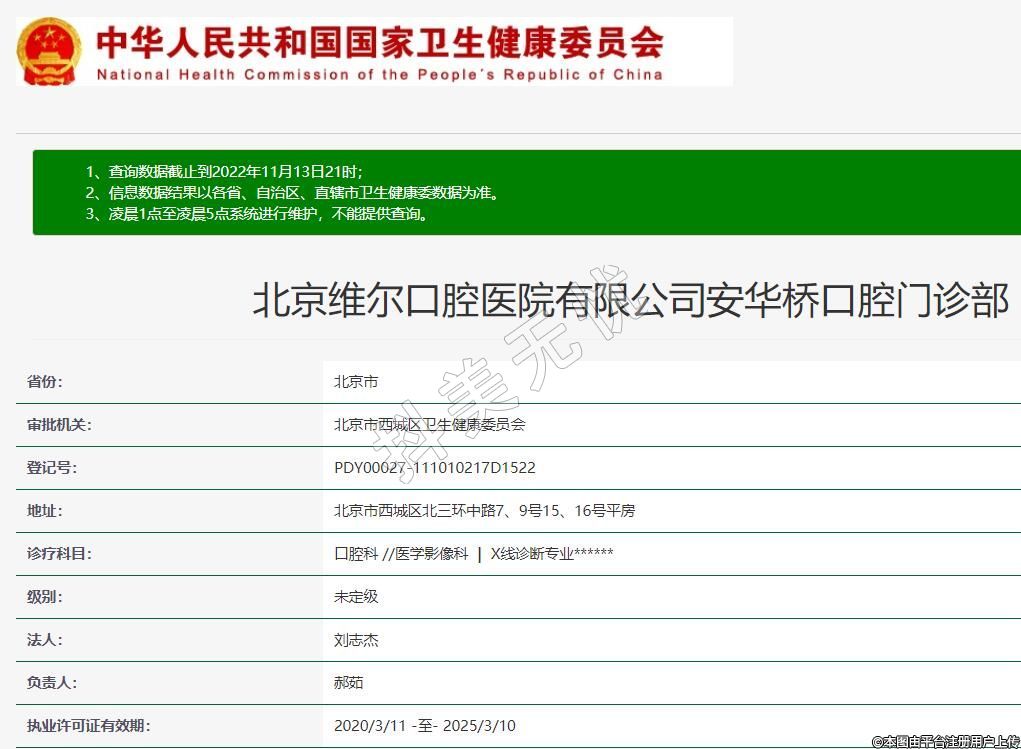Click the national emblem logo
Screen dimensions: 1021x749
[x=48, y=51]
